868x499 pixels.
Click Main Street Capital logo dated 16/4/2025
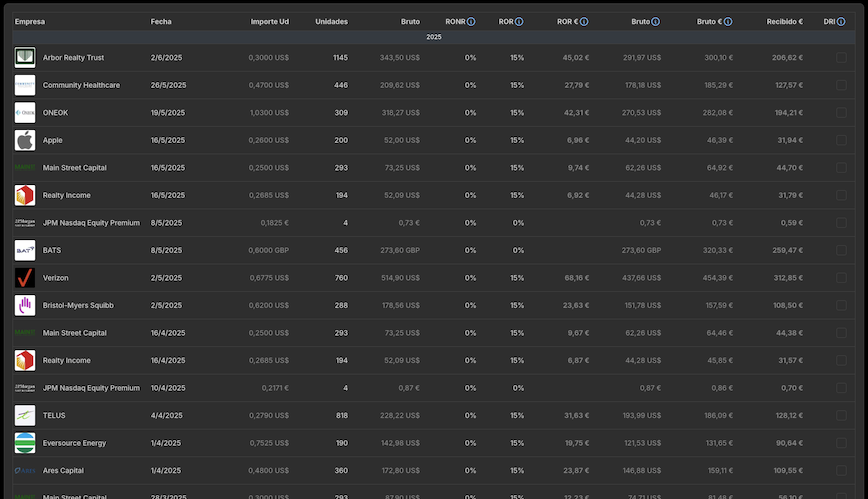click(x=25, y=333)
